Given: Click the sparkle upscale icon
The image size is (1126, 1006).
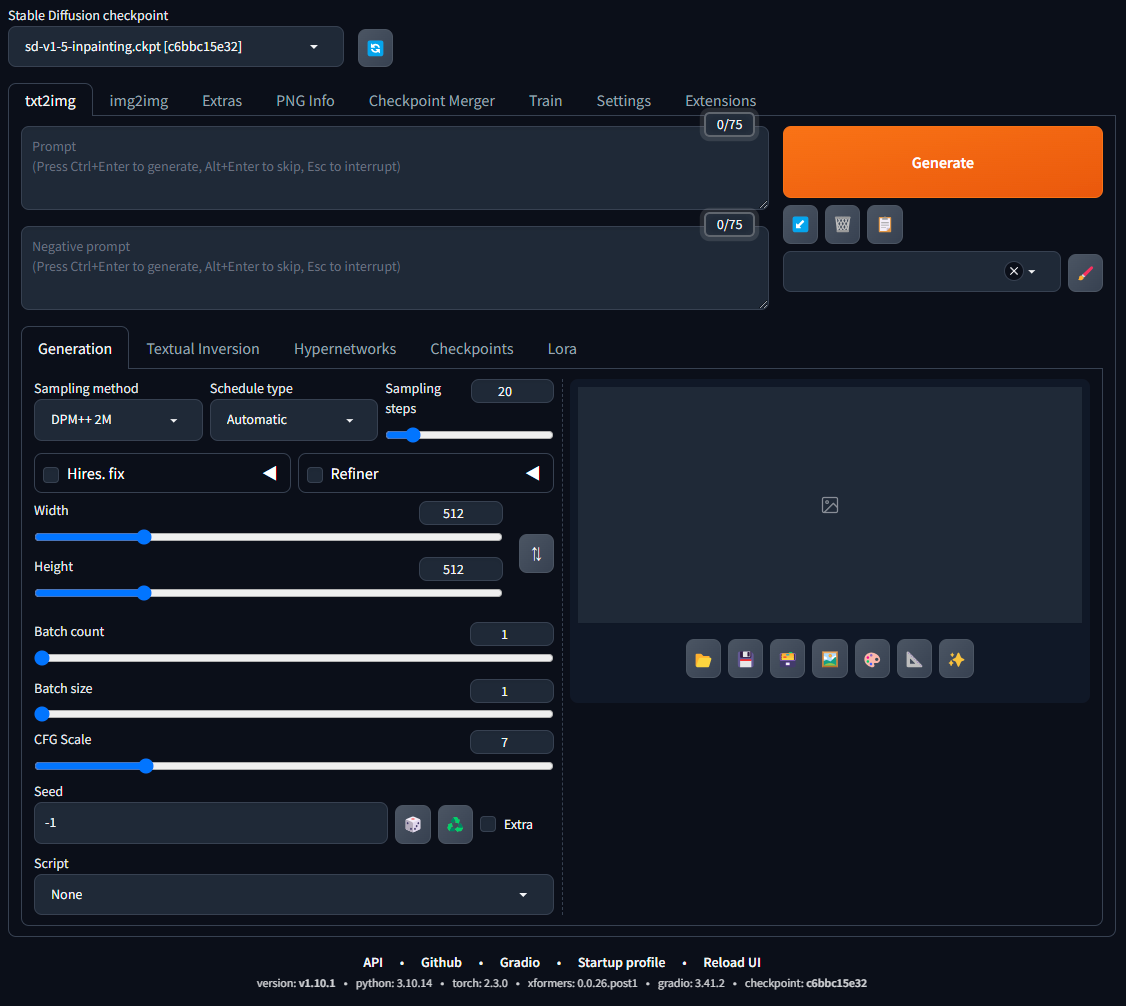Looking at the screenshot, I should coord(957,659).
